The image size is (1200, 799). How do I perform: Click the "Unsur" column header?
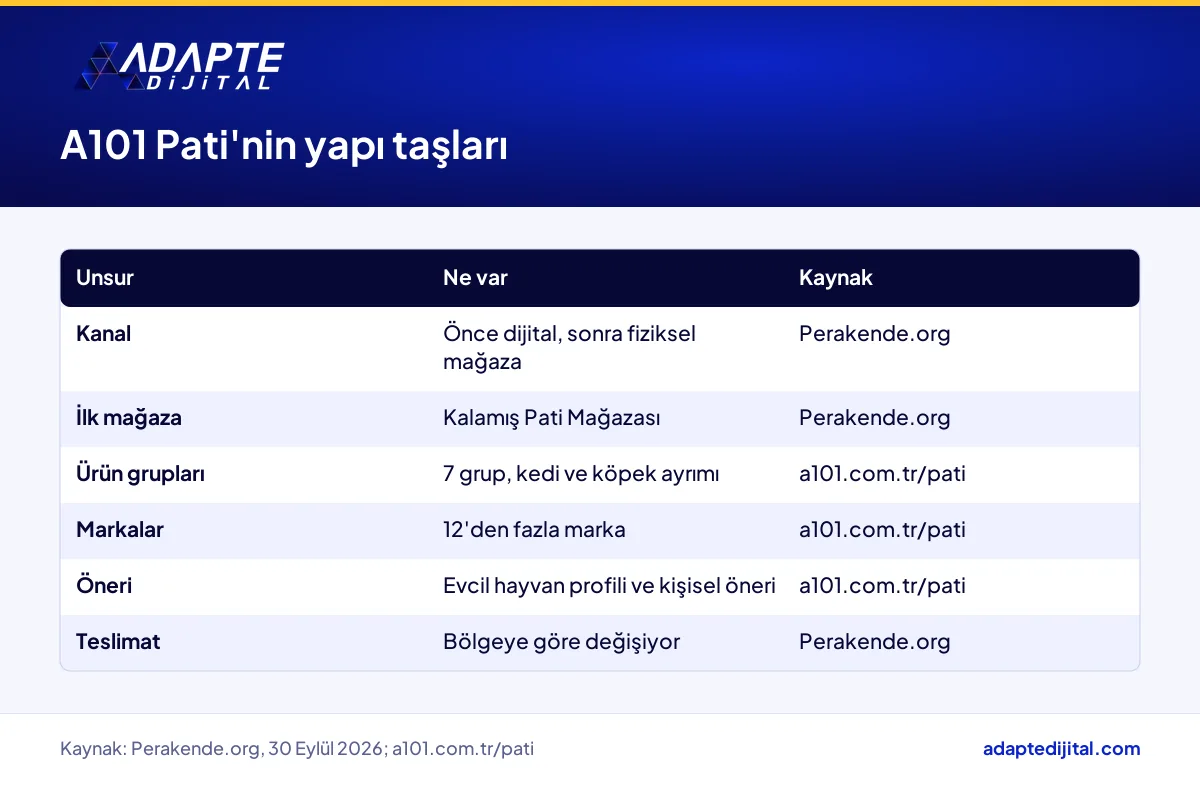tap(105, 278)
